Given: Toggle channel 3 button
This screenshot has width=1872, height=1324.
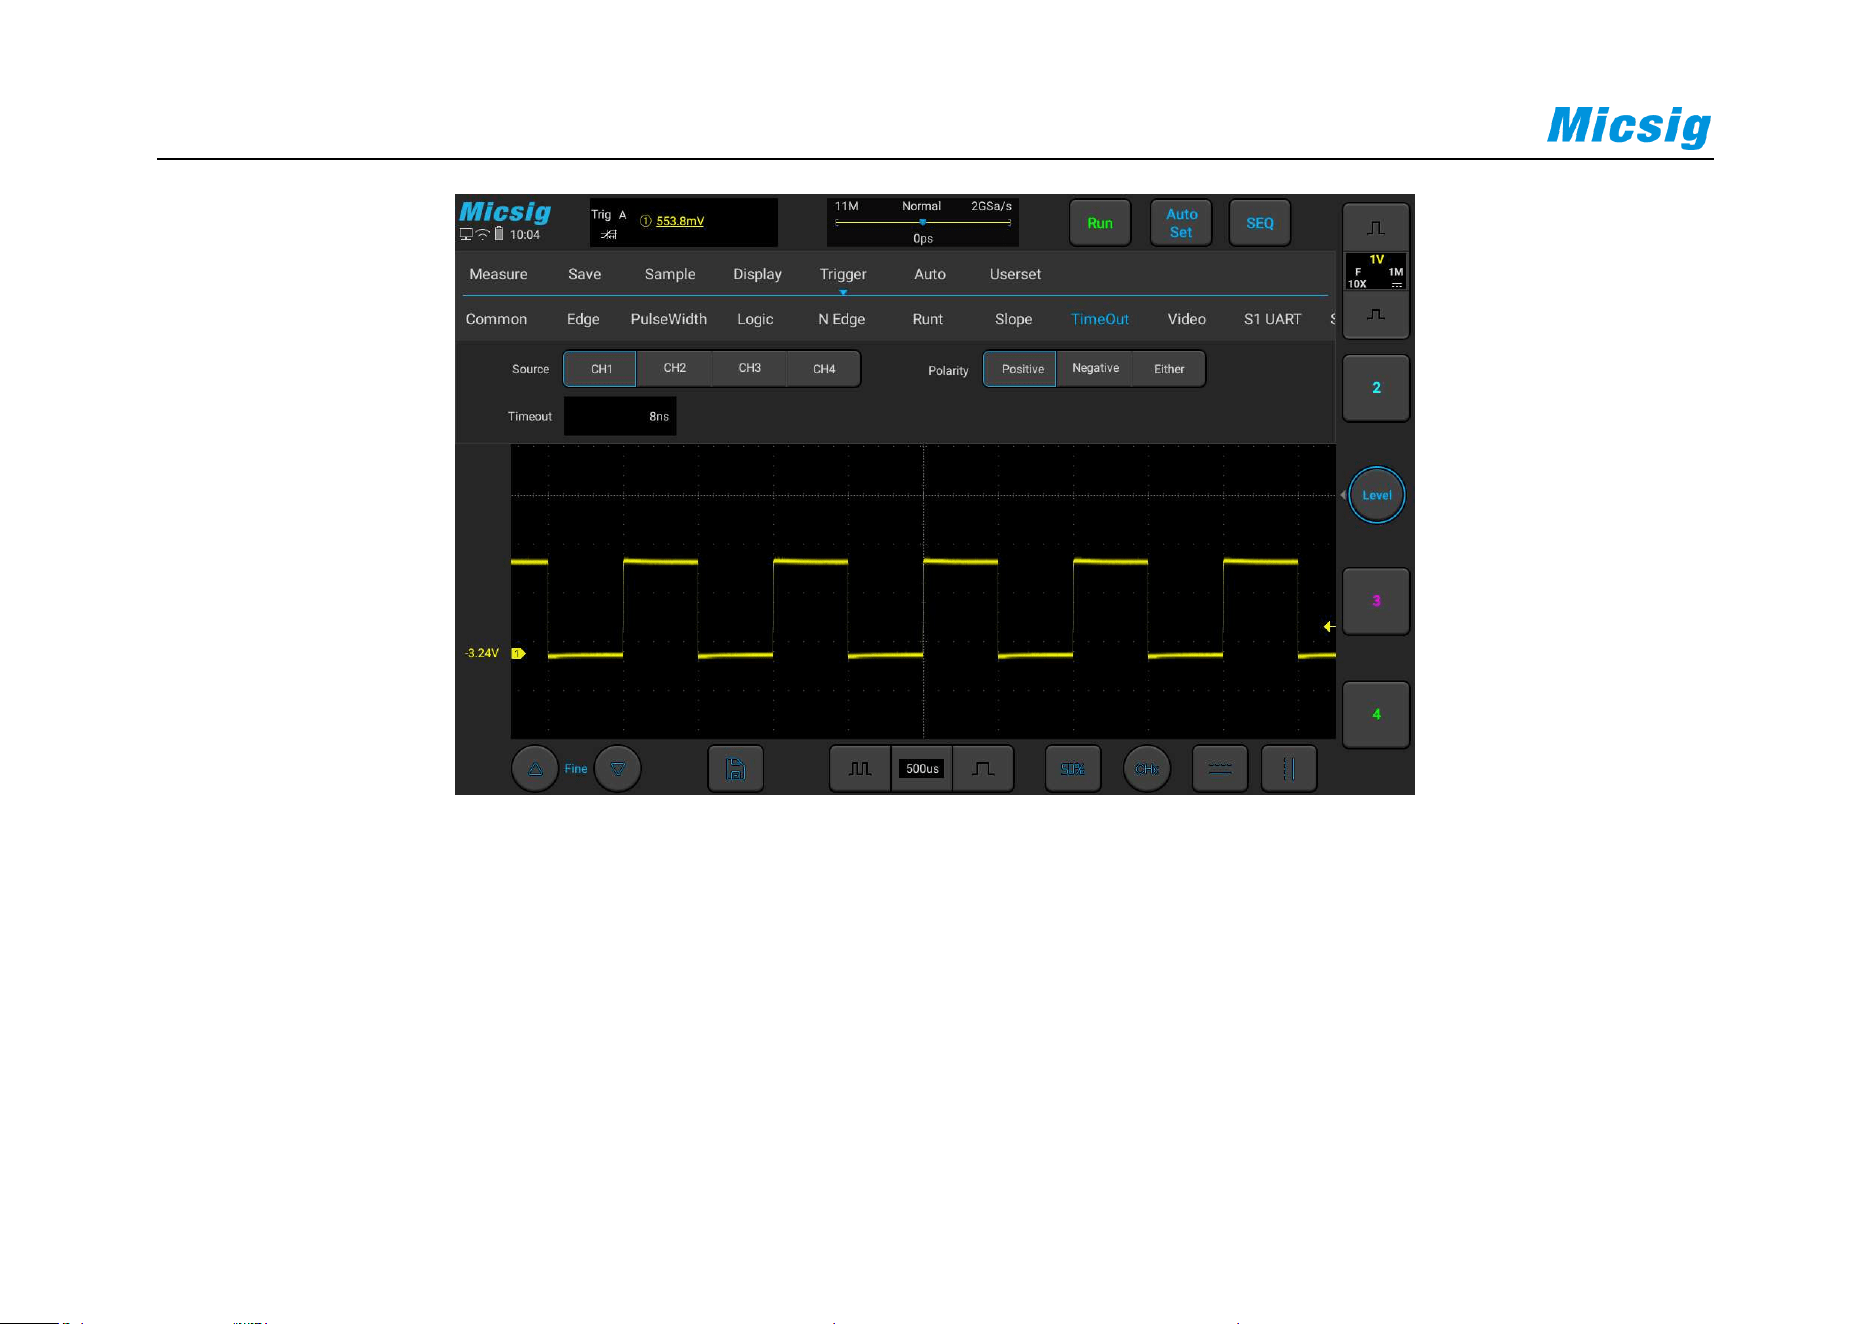Looking at the screenshot, I should coord(1376,601).
